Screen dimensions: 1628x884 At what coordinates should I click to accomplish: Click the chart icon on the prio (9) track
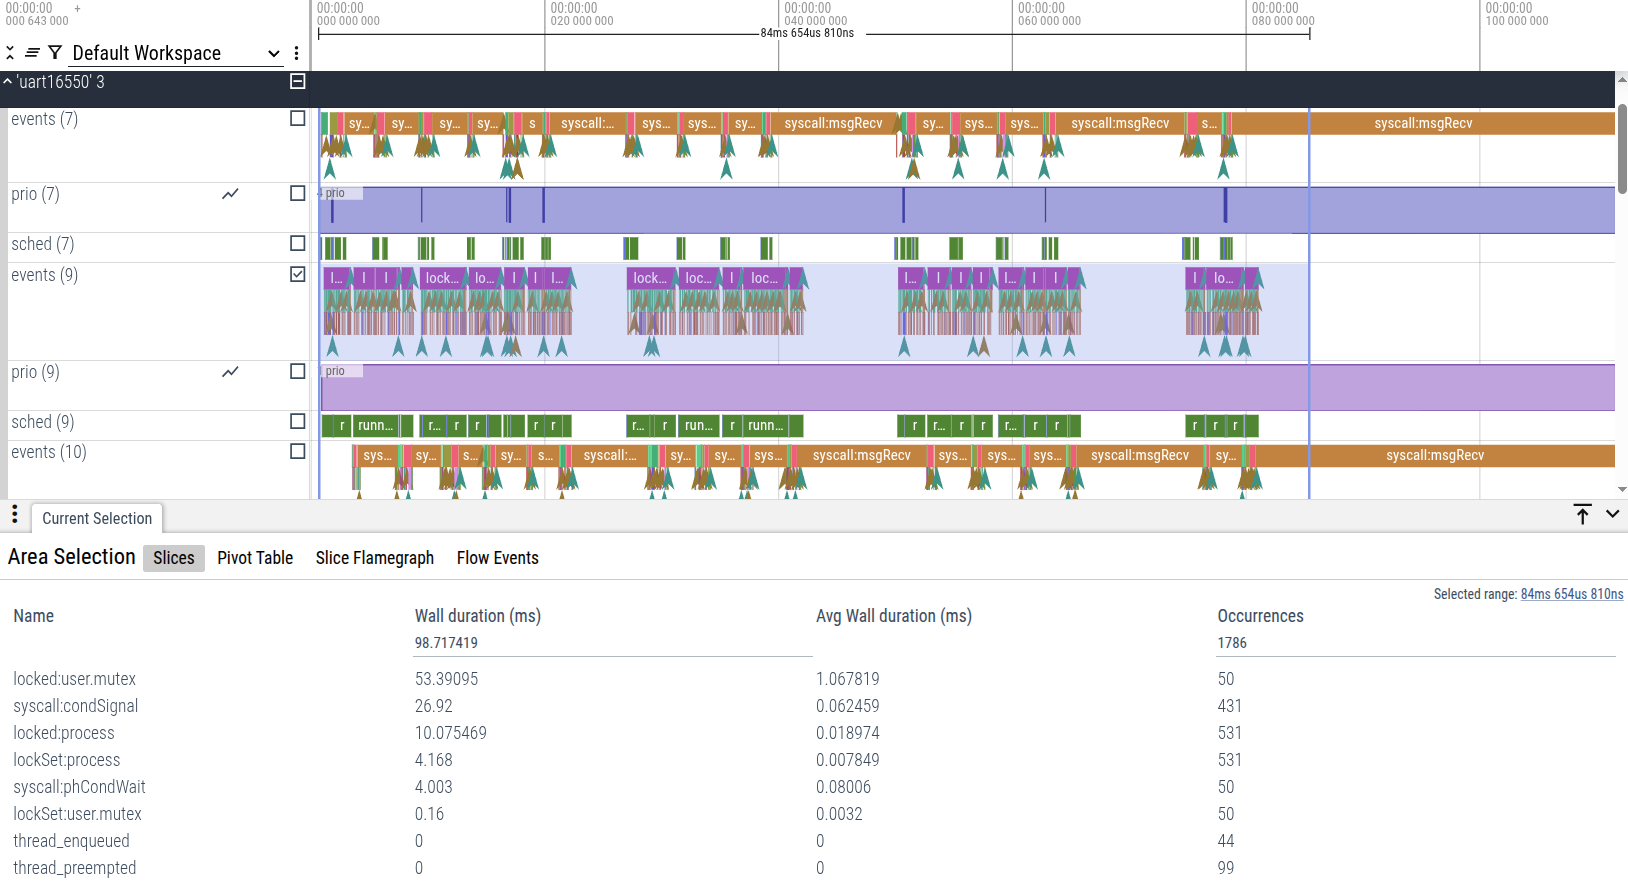click(x=230, y=372)
